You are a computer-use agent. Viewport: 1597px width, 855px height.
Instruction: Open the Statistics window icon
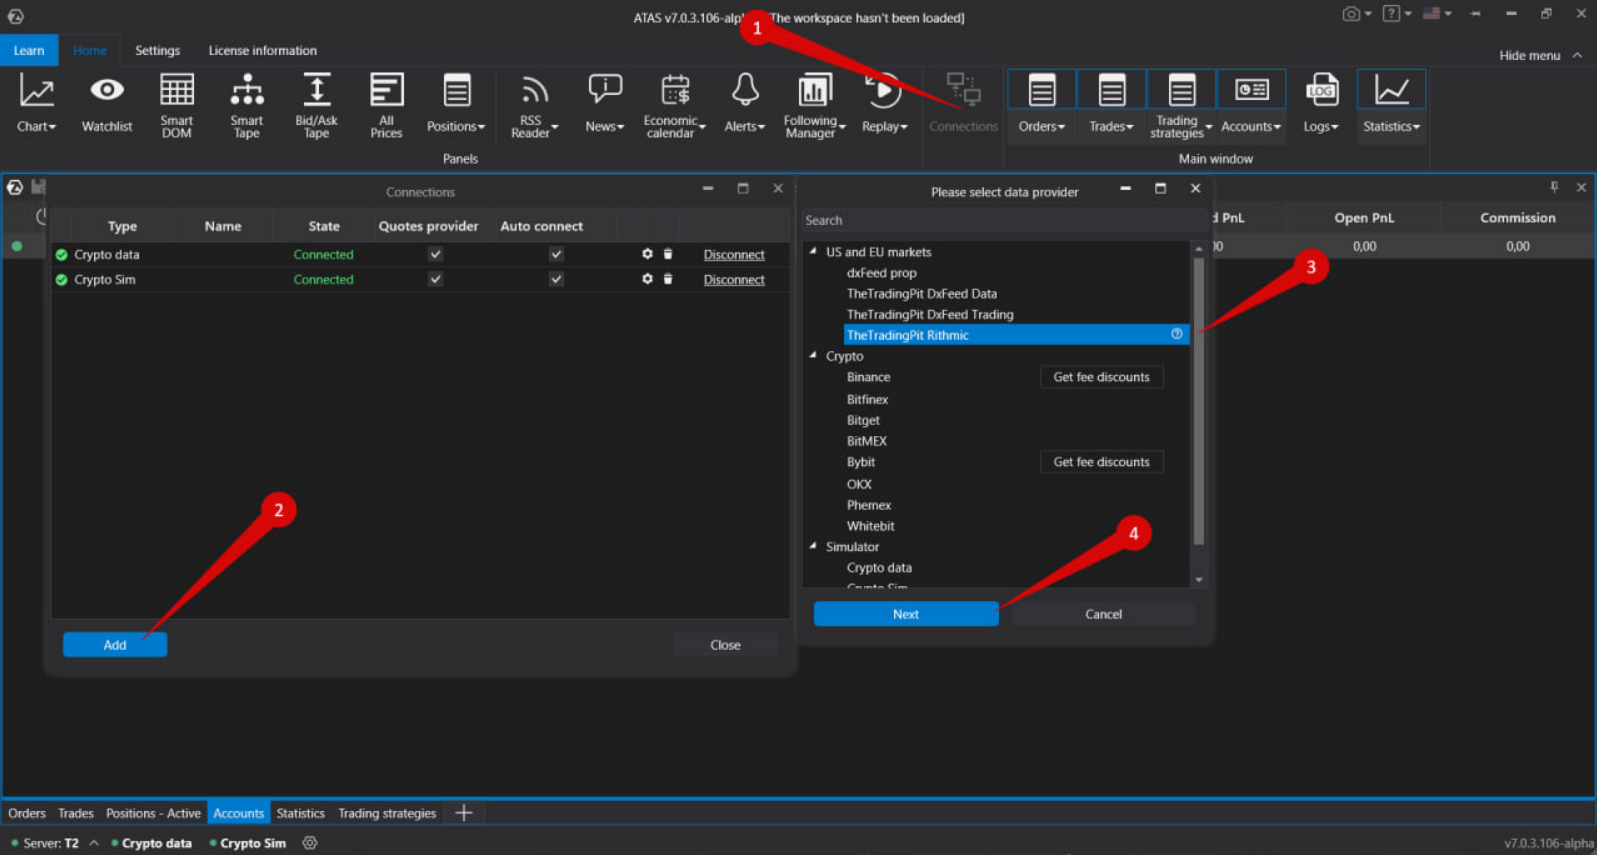tap(1392, 90)
